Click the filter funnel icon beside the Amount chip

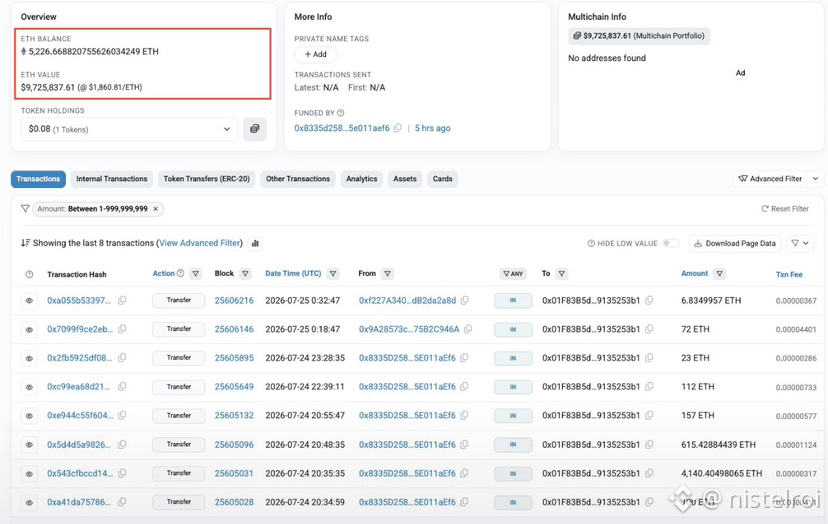point(25,209)
